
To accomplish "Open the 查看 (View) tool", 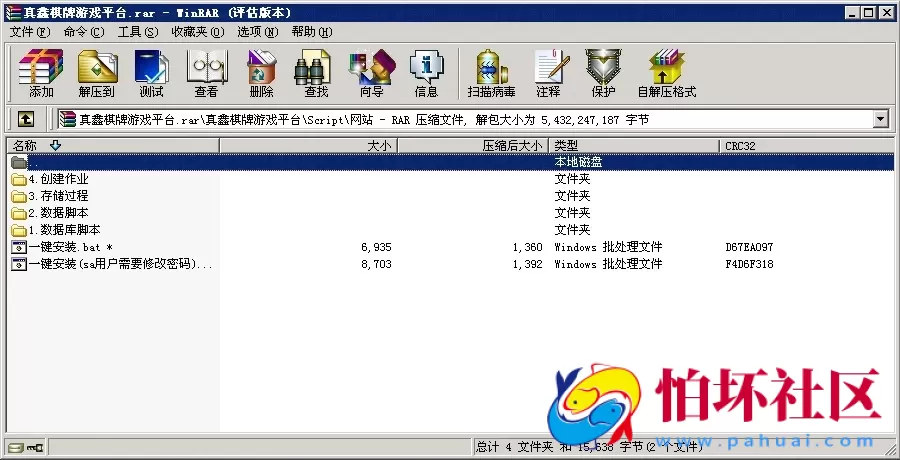I will pos(206,73).
